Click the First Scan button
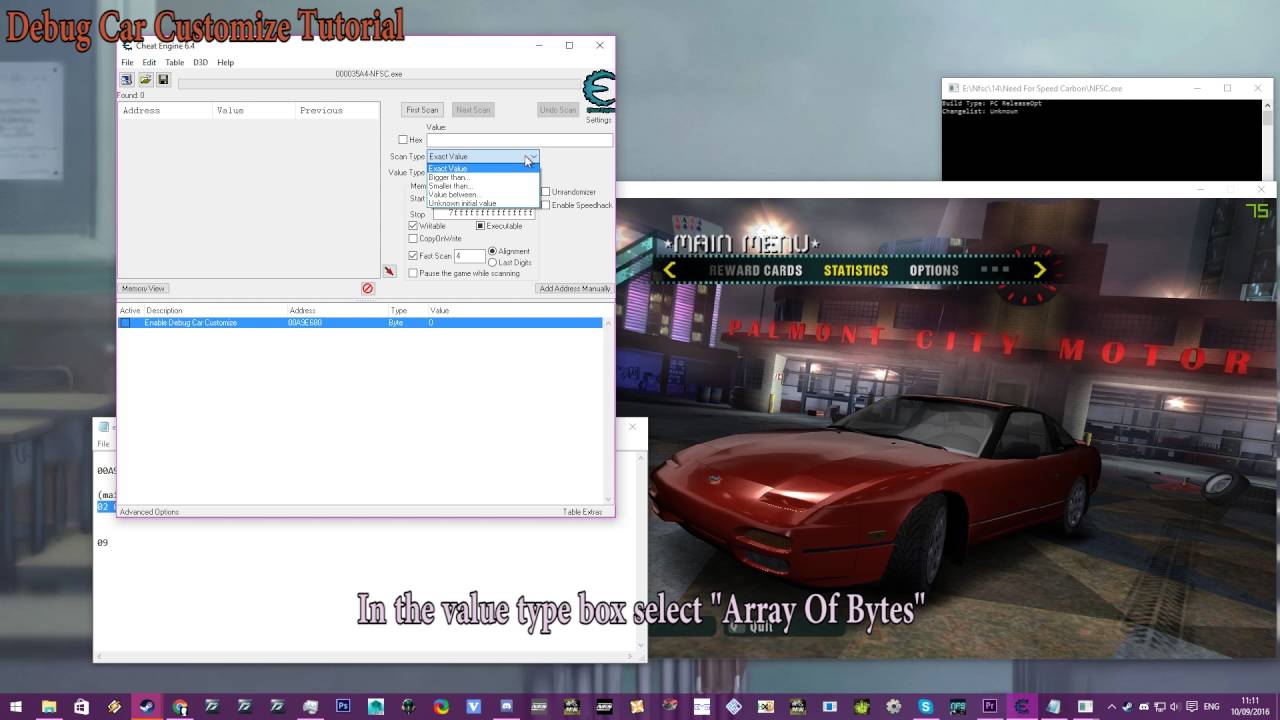 pos(422,110)
